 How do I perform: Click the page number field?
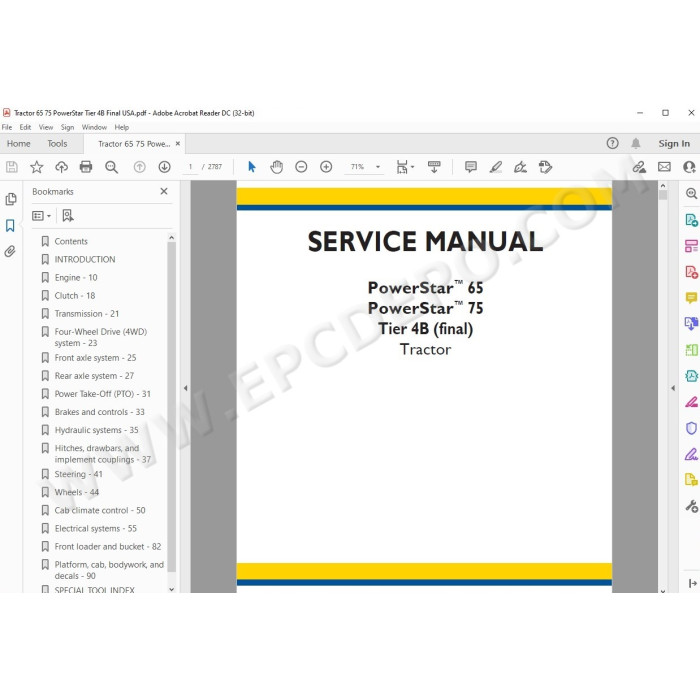[x=191, y=167]
